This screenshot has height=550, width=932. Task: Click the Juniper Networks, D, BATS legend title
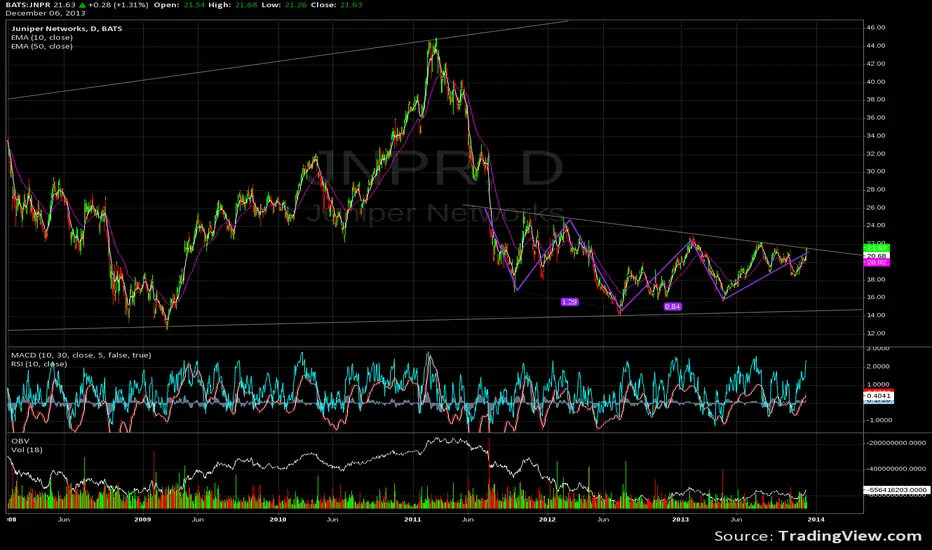point(67,29)
